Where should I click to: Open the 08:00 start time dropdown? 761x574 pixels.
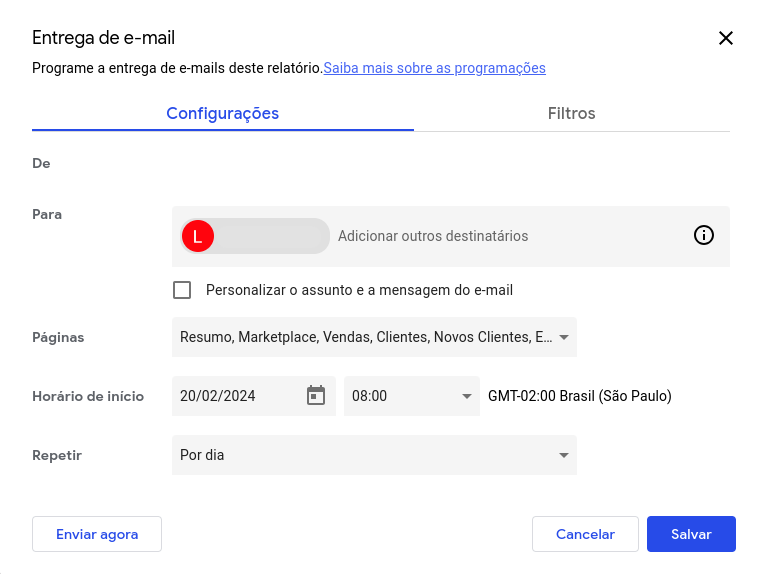pyautogui.click(x=400, y=396)
